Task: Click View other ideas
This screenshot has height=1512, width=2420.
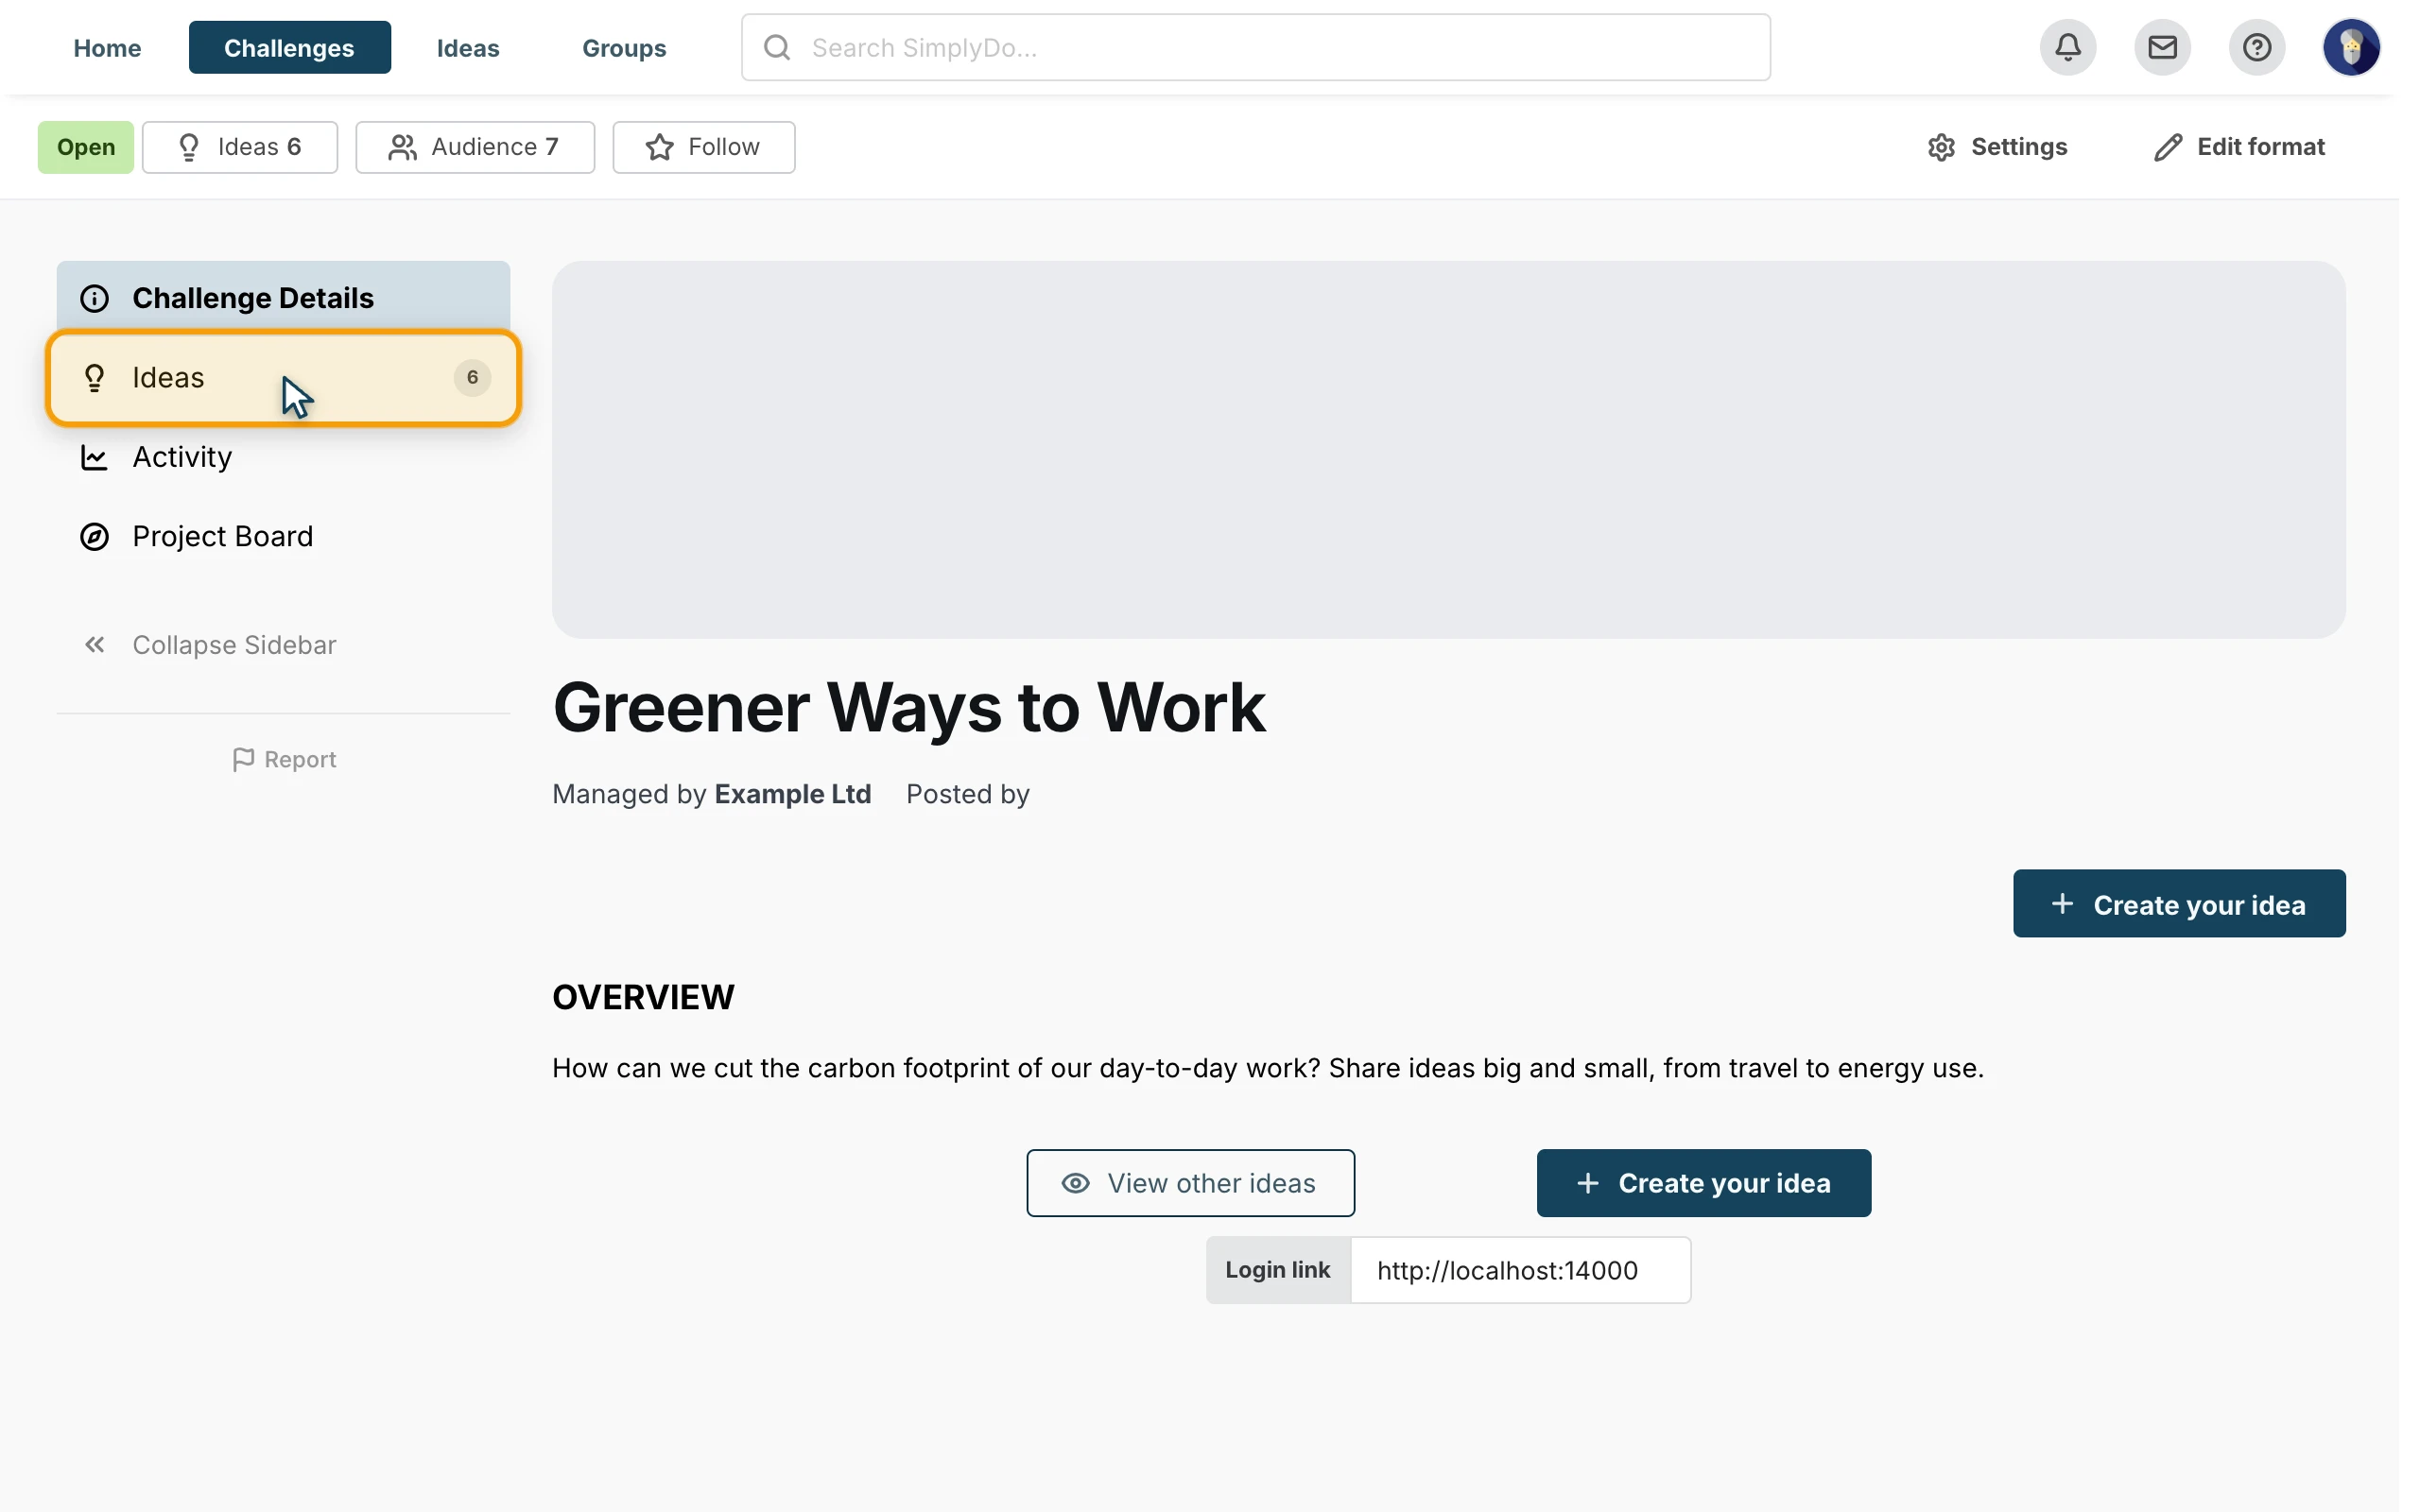Action: [1190, 1183]
